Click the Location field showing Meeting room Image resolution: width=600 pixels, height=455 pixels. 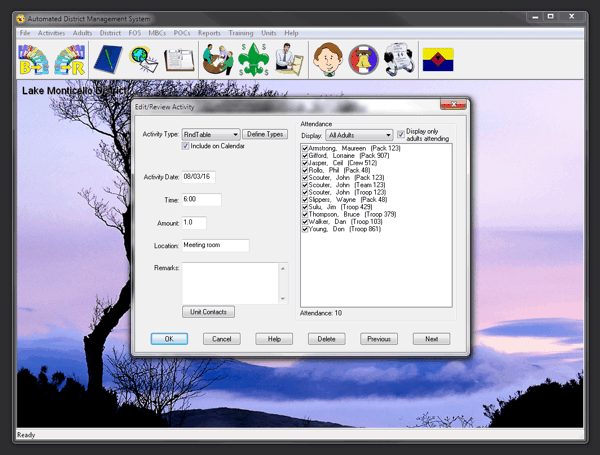coord(215,245)
